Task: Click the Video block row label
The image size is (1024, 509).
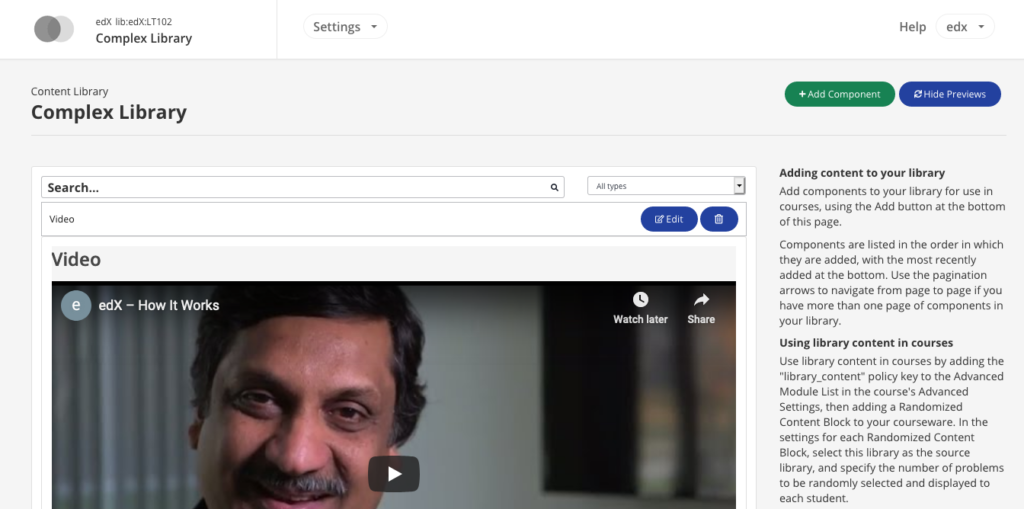Action: (x=62, y=219)
